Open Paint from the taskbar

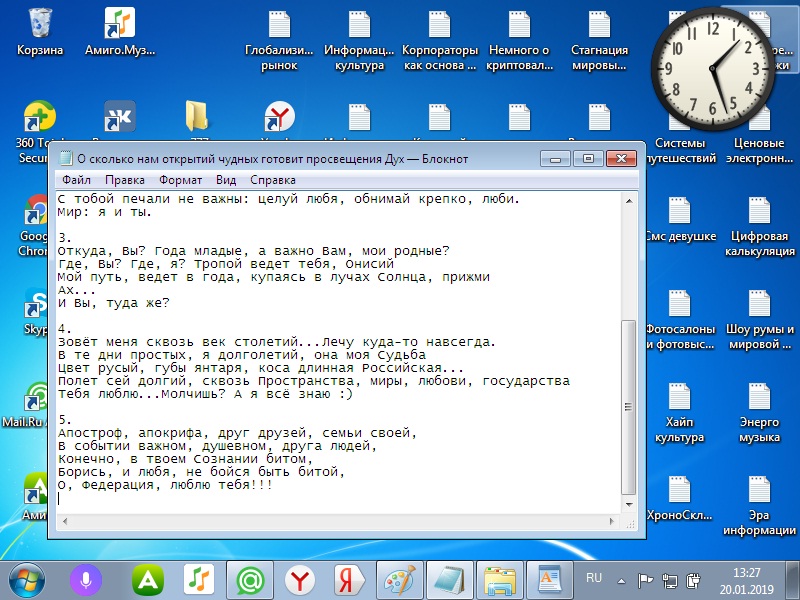coord(400,580)
